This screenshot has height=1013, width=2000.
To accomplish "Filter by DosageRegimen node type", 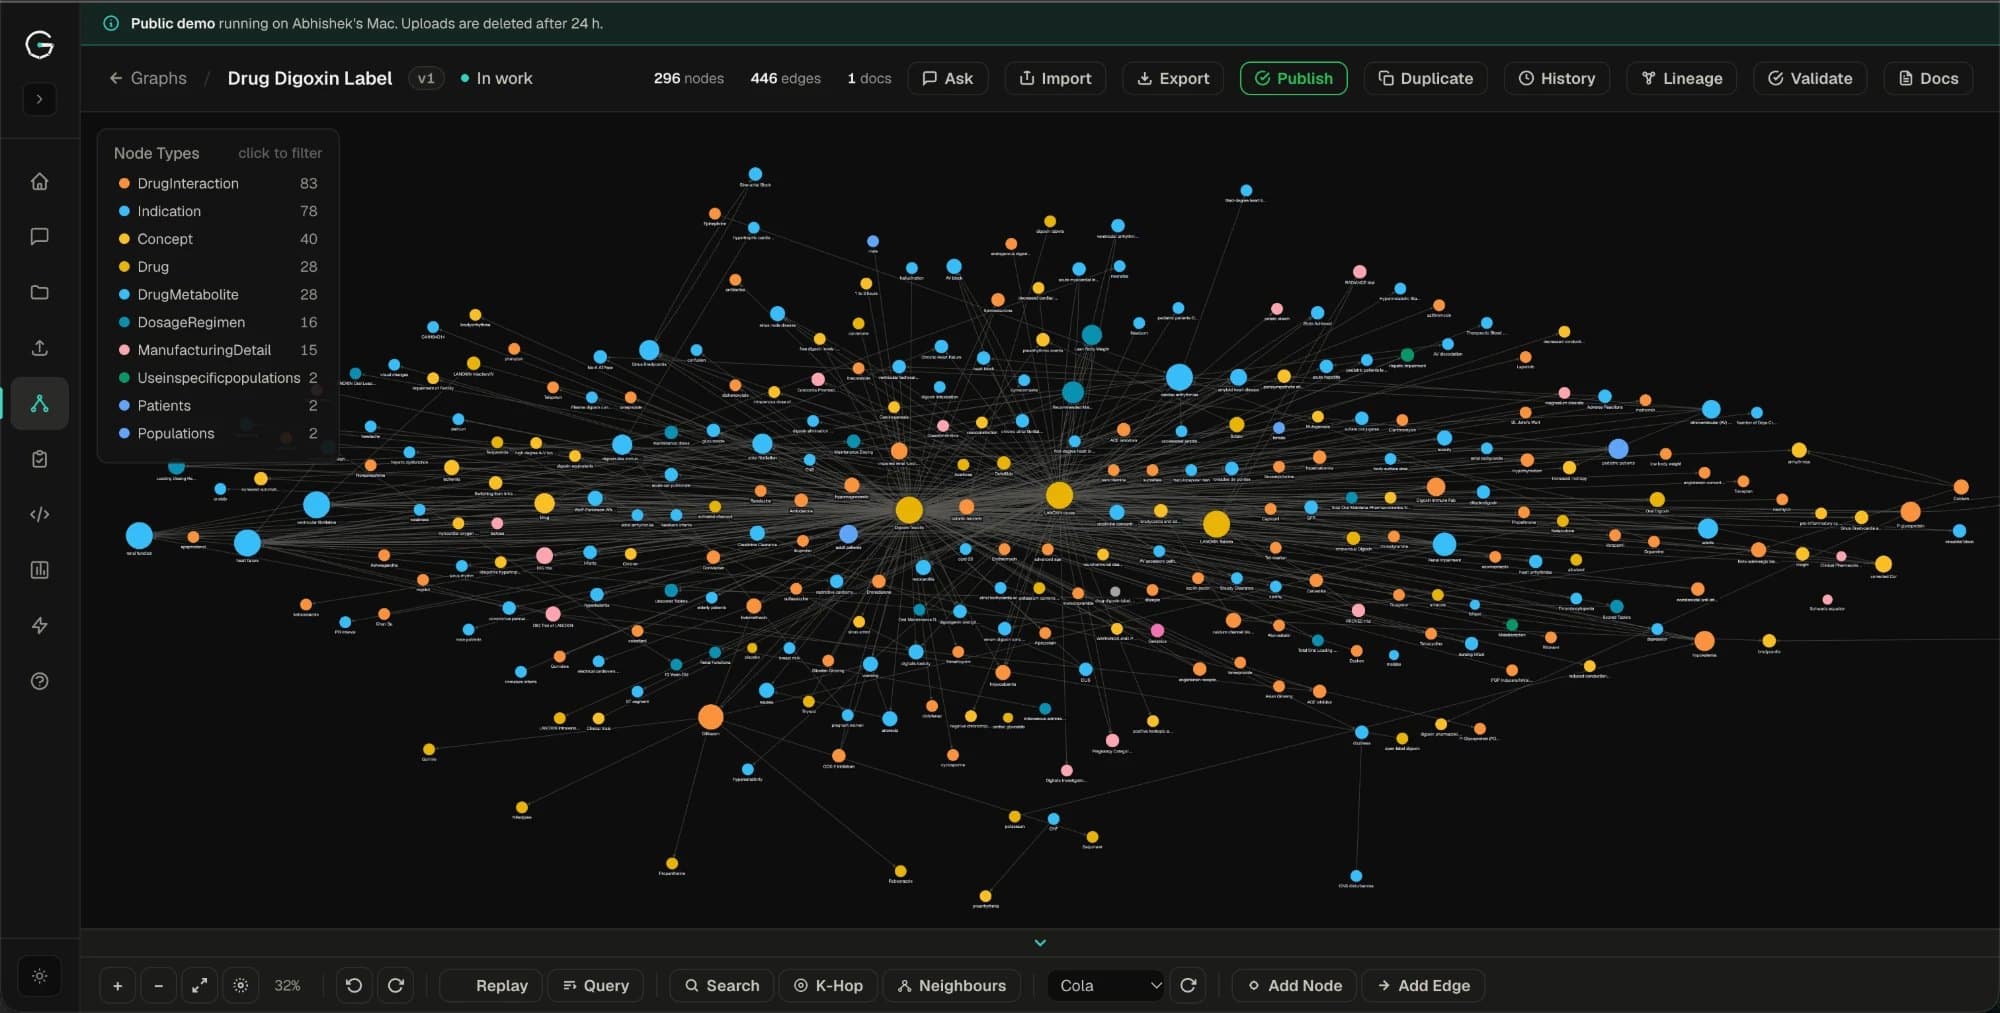I will point(218,322).
